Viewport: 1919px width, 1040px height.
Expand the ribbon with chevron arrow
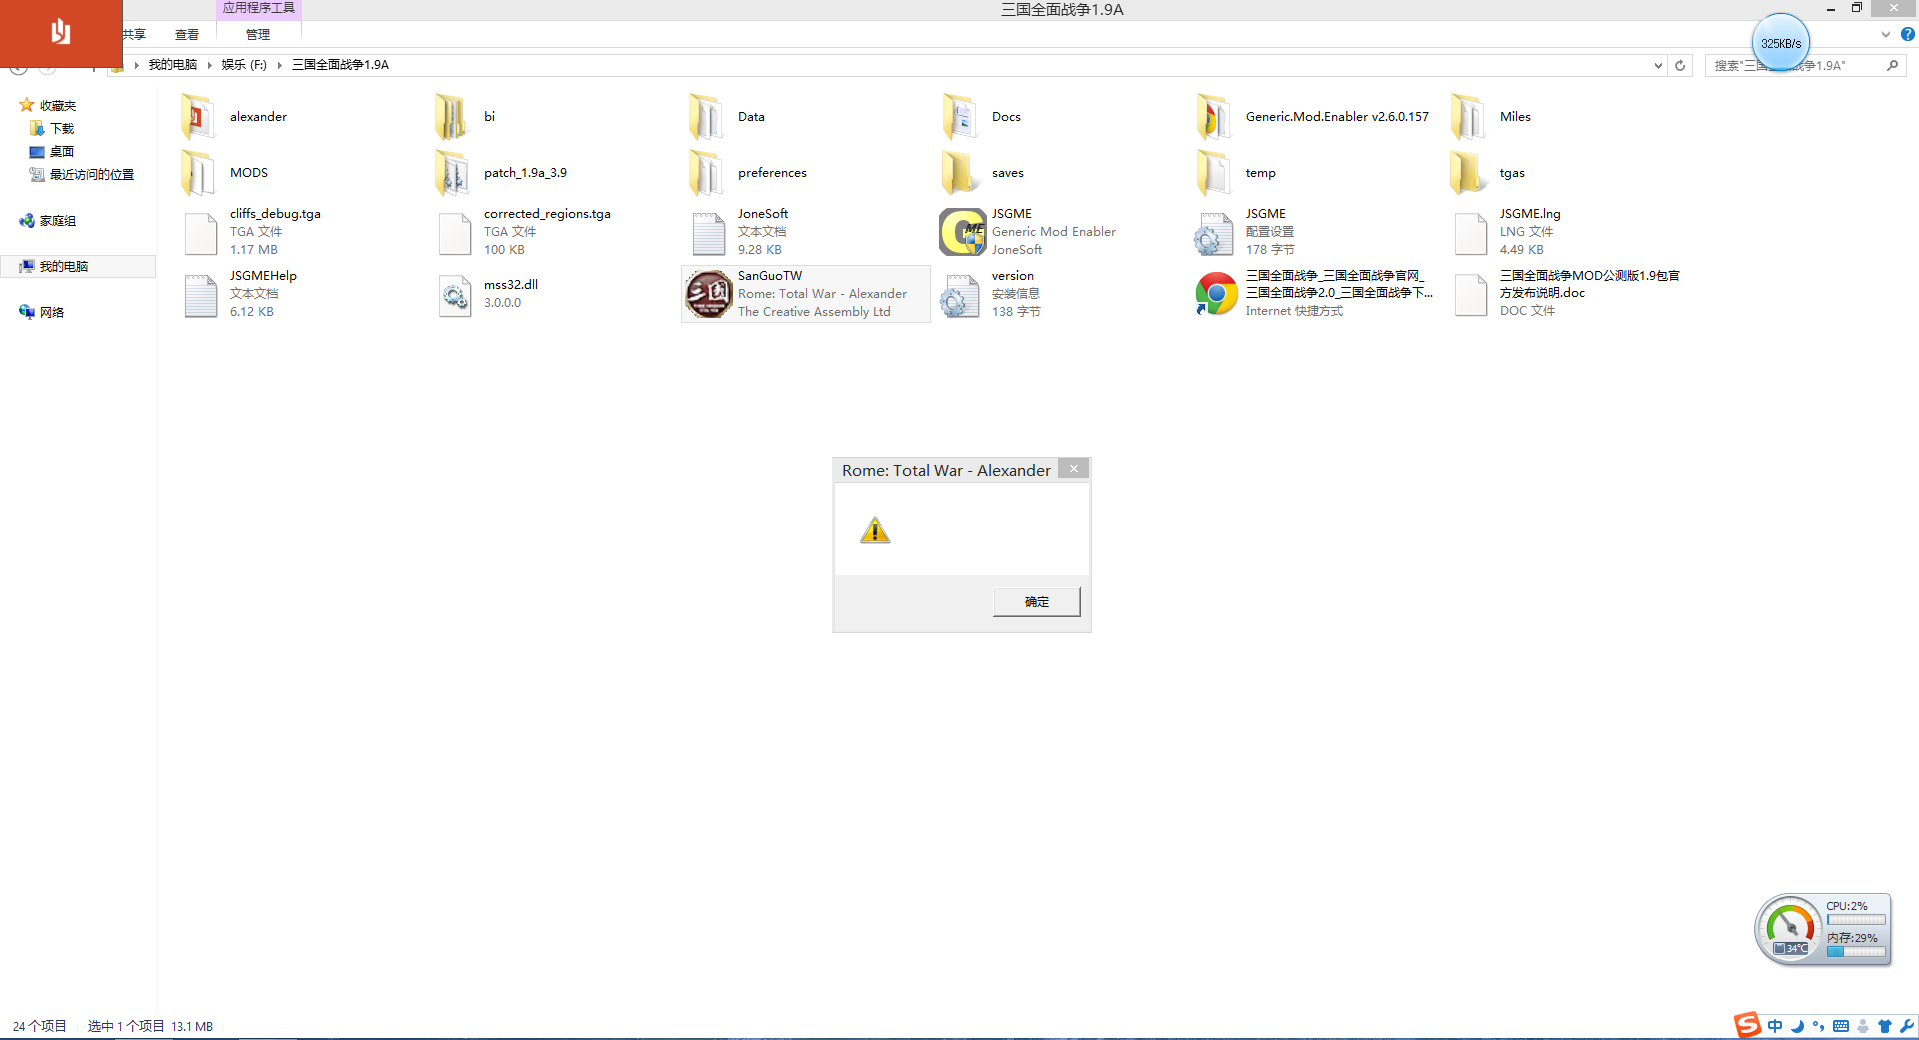1886,34
